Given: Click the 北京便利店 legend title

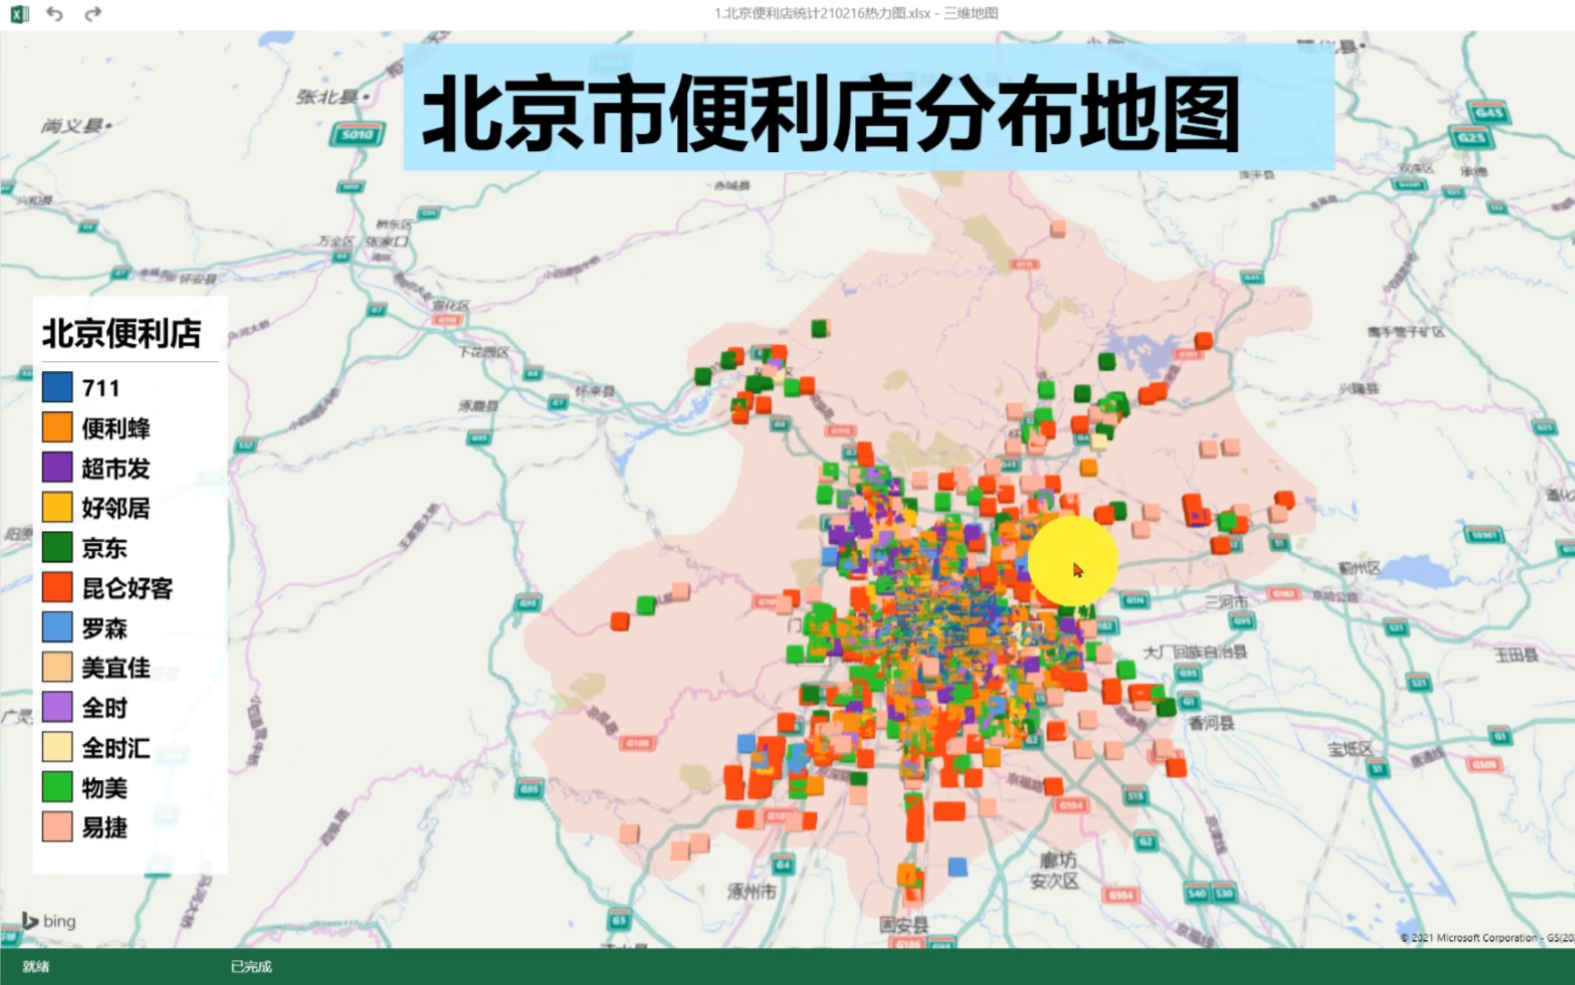Looking at the screenshot, I should click(x=121, y=333).
